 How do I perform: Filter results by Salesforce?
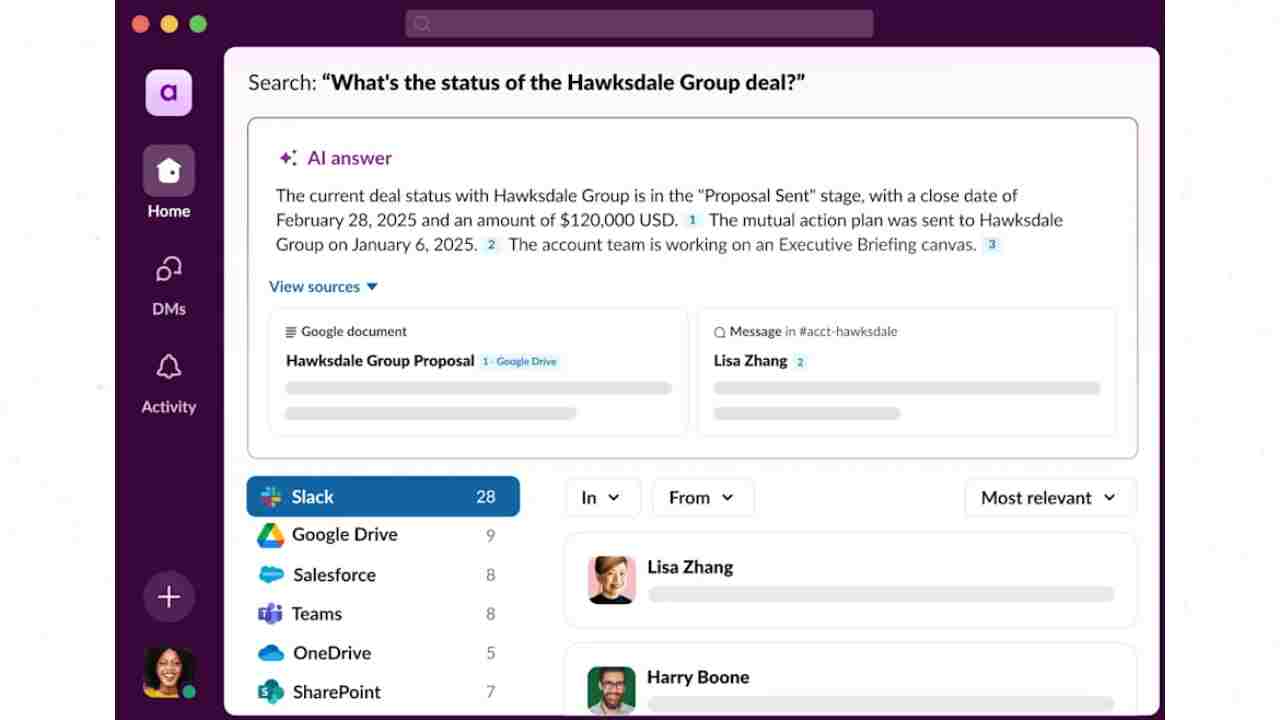click(334, 574)
